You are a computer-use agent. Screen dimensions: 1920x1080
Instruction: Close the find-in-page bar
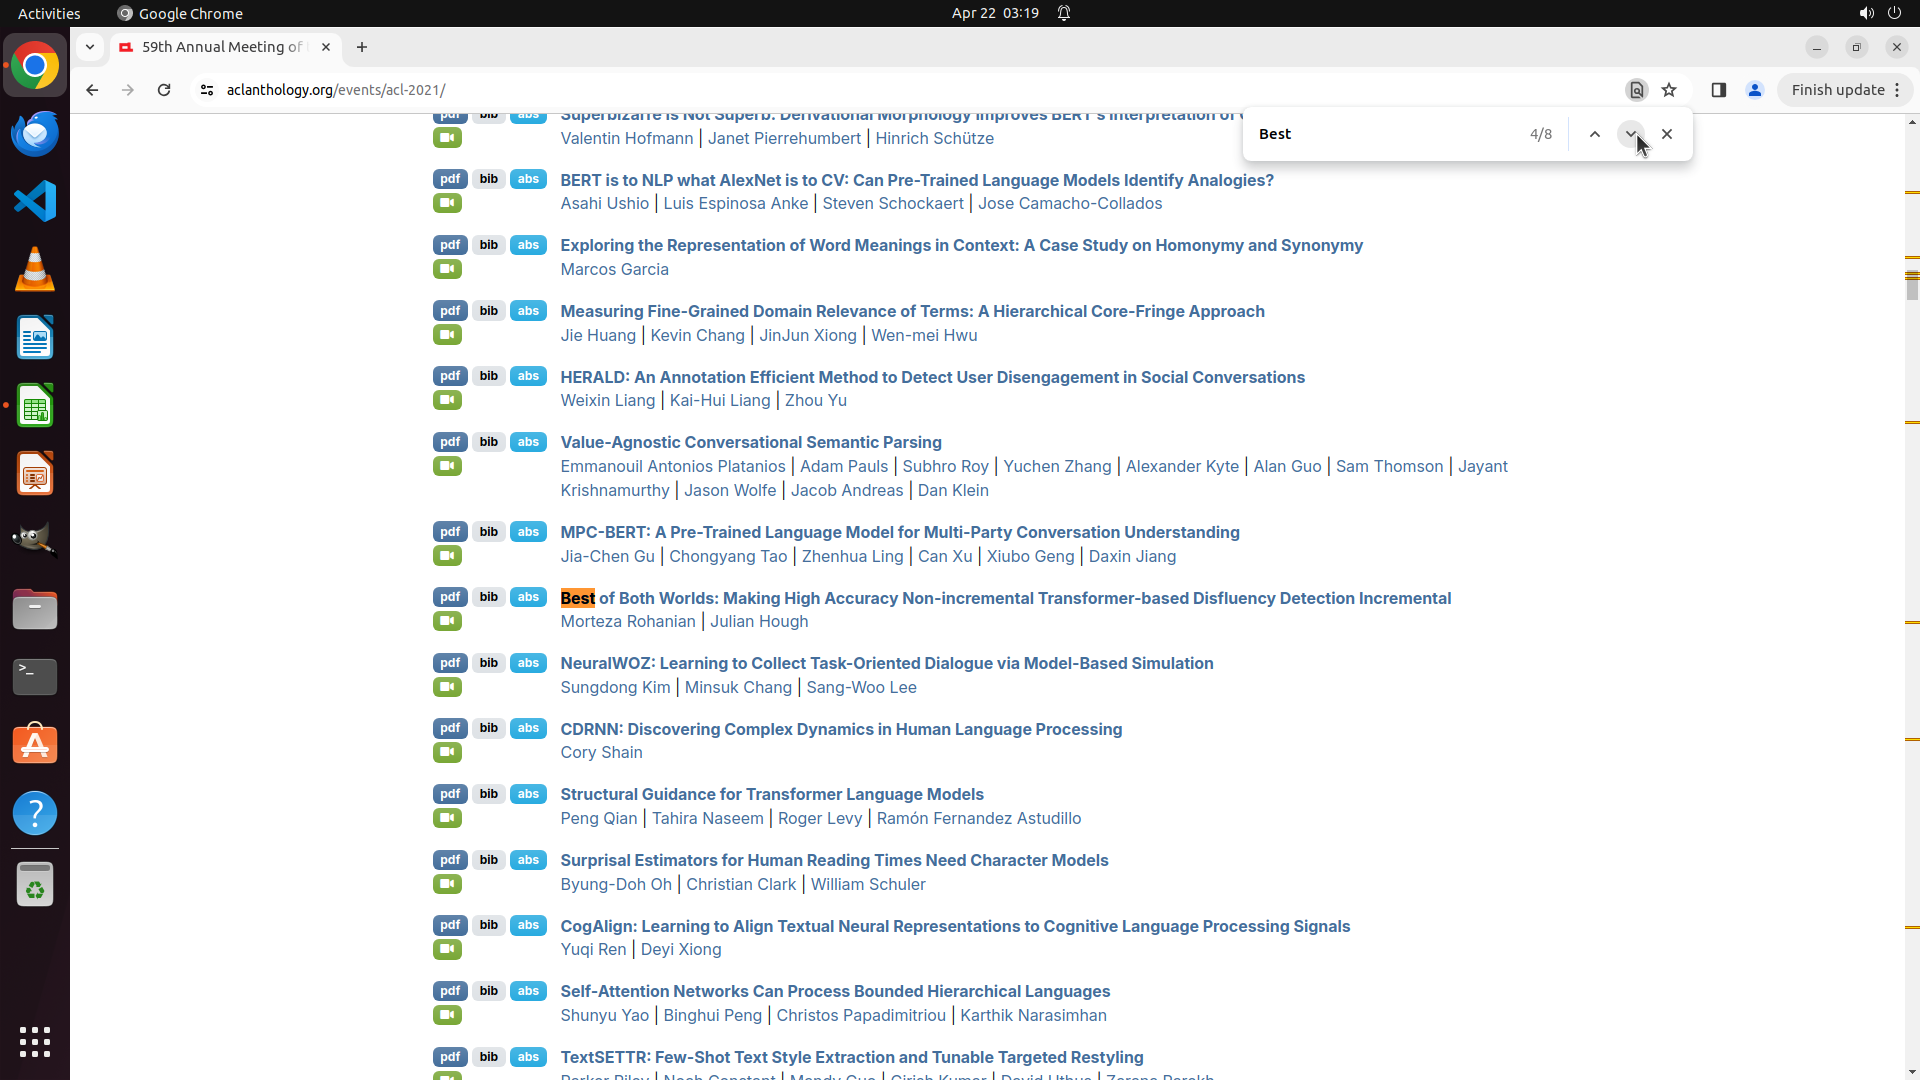click(x=1667, y=134)
